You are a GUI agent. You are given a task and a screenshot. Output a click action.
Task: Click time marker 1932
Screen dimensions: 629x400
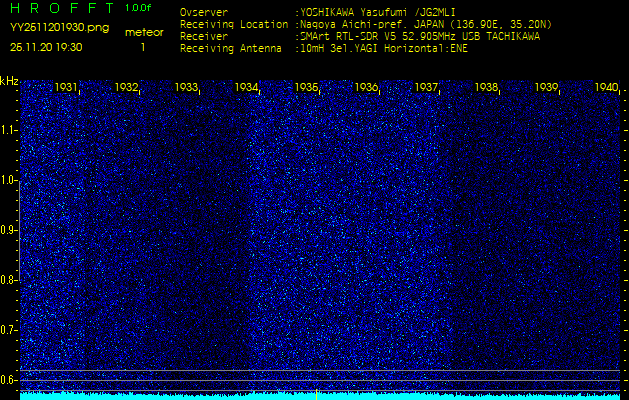126,87
